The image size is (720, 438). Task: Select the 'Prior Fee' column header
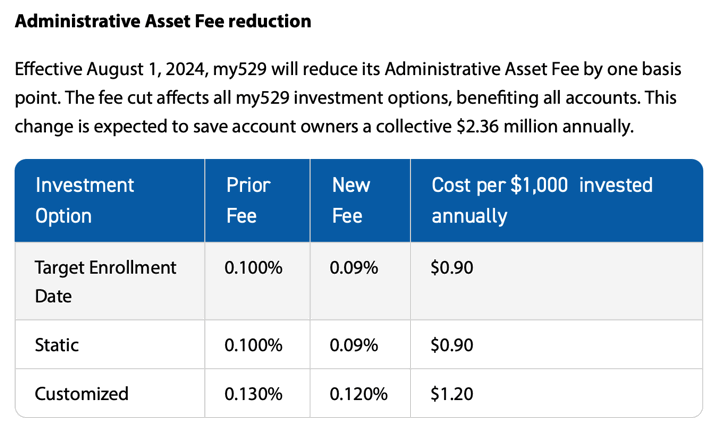[248, 200]
